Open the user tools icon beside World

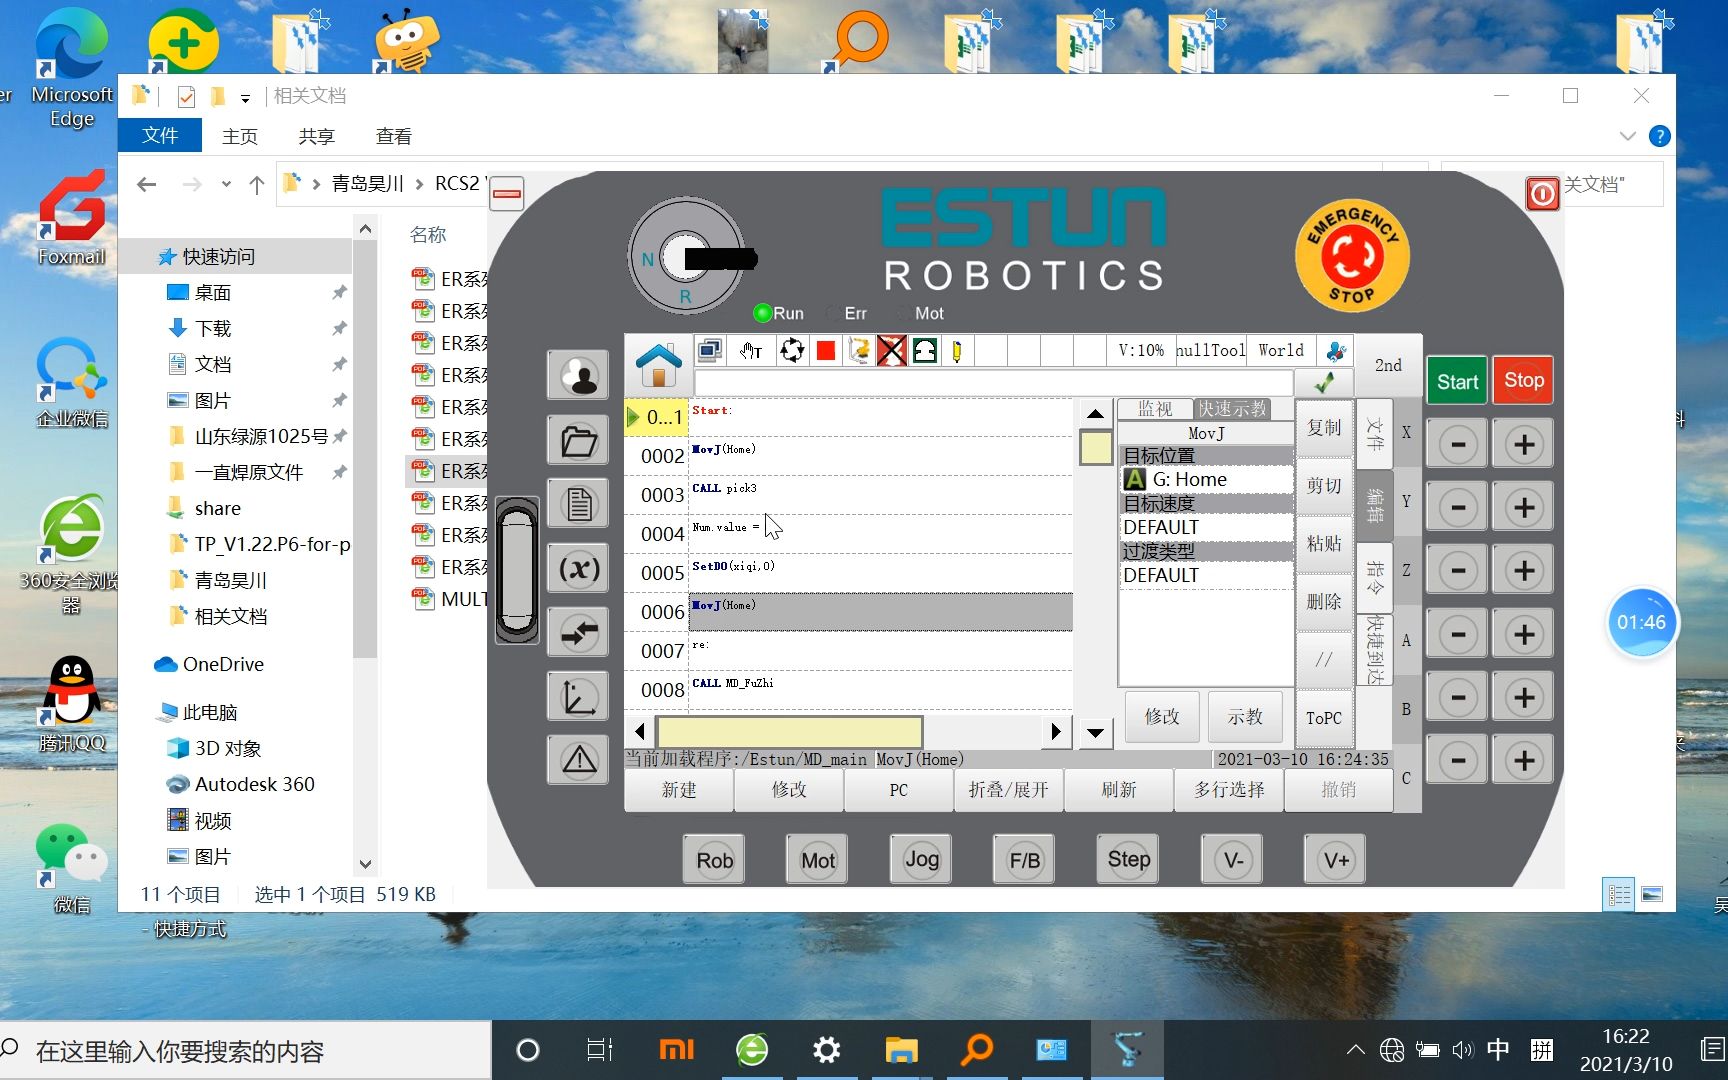[1336, 351]
